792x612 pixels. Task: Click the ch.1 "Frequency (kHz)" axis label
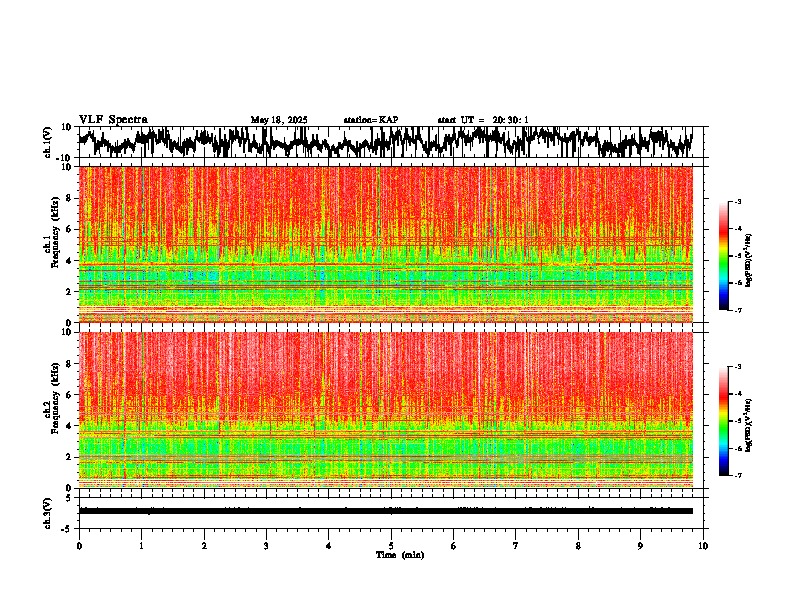click(x=56, y=233)
